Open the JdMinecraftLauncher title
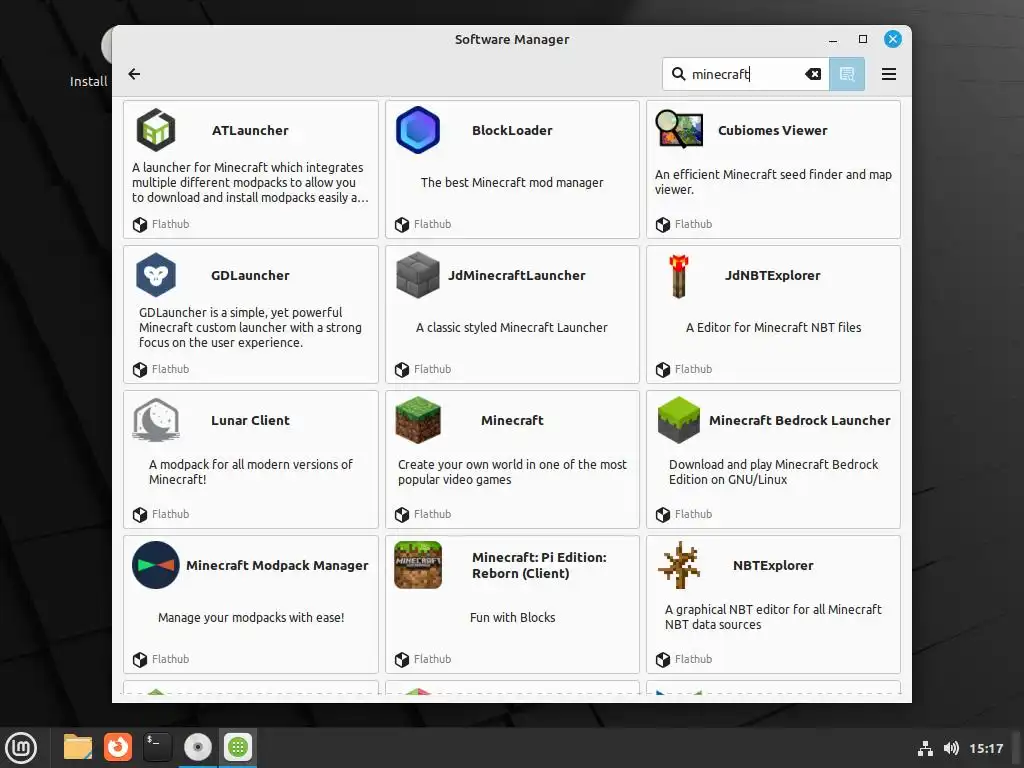Screen dimensions: 1024x768 [517, 275]
